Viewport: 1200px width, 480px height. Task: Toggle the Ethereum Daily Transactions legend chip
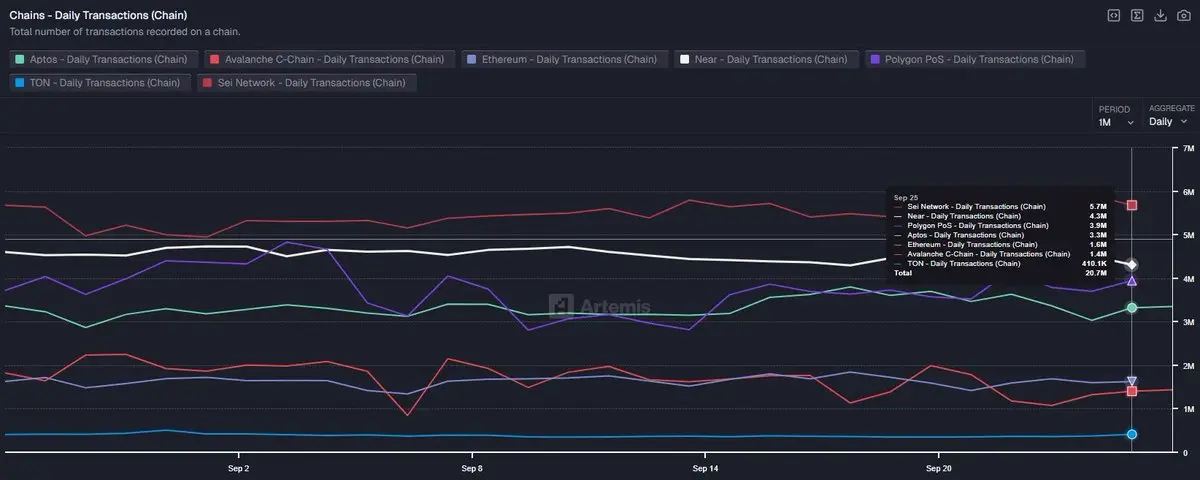point(563,59)
